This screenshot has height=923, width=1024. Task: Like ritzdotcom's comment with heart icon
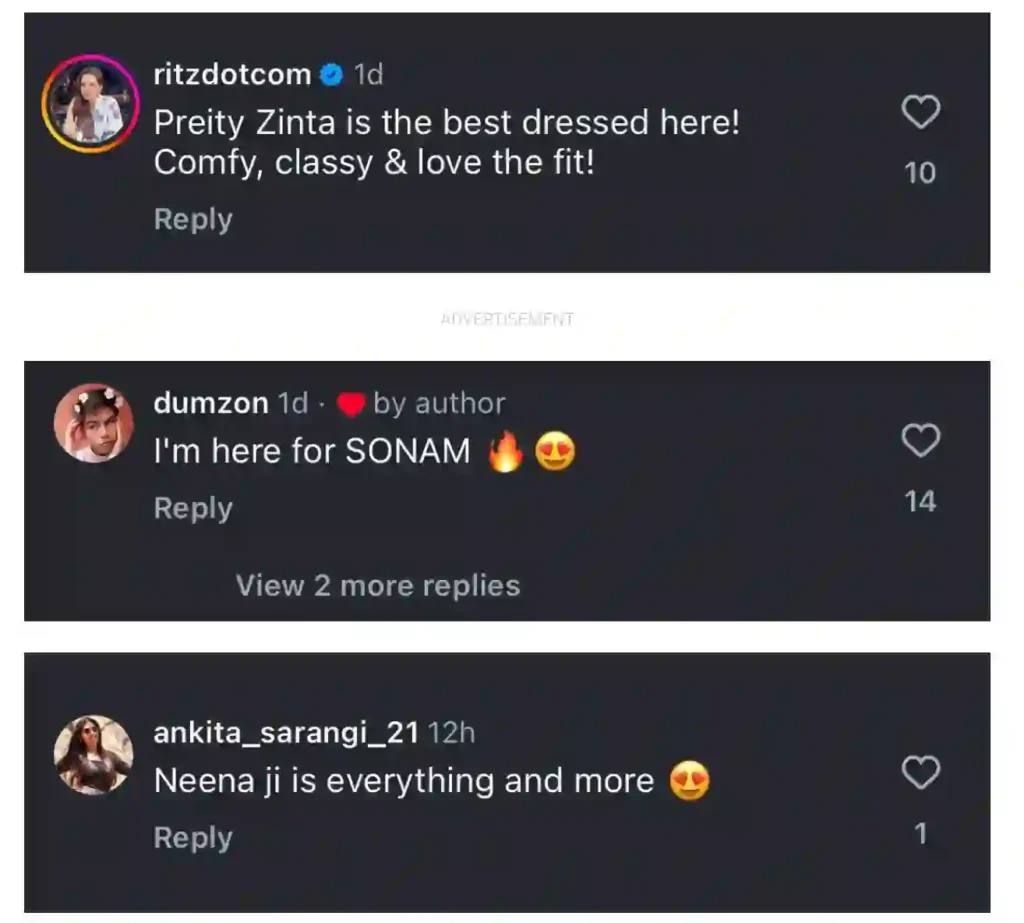[x=920, y=113]
